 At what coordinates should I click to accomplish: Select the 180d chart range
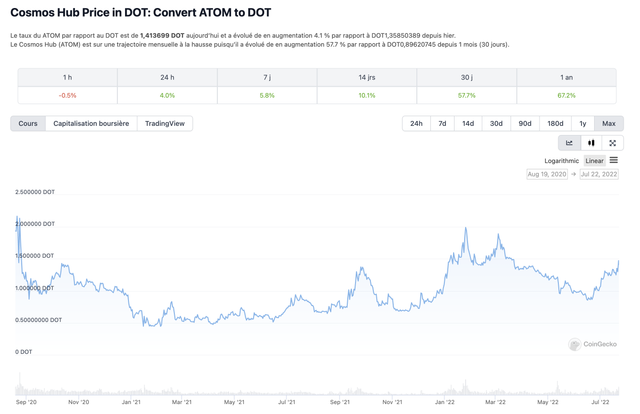[x=555, y=123]
